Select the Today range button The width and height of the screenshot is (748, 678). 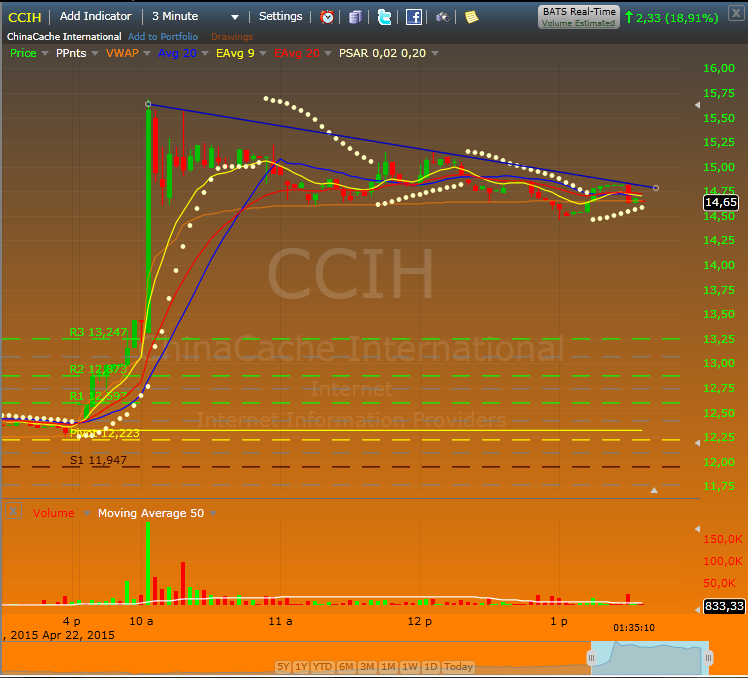pyautogui.click(x=458, y=667)
